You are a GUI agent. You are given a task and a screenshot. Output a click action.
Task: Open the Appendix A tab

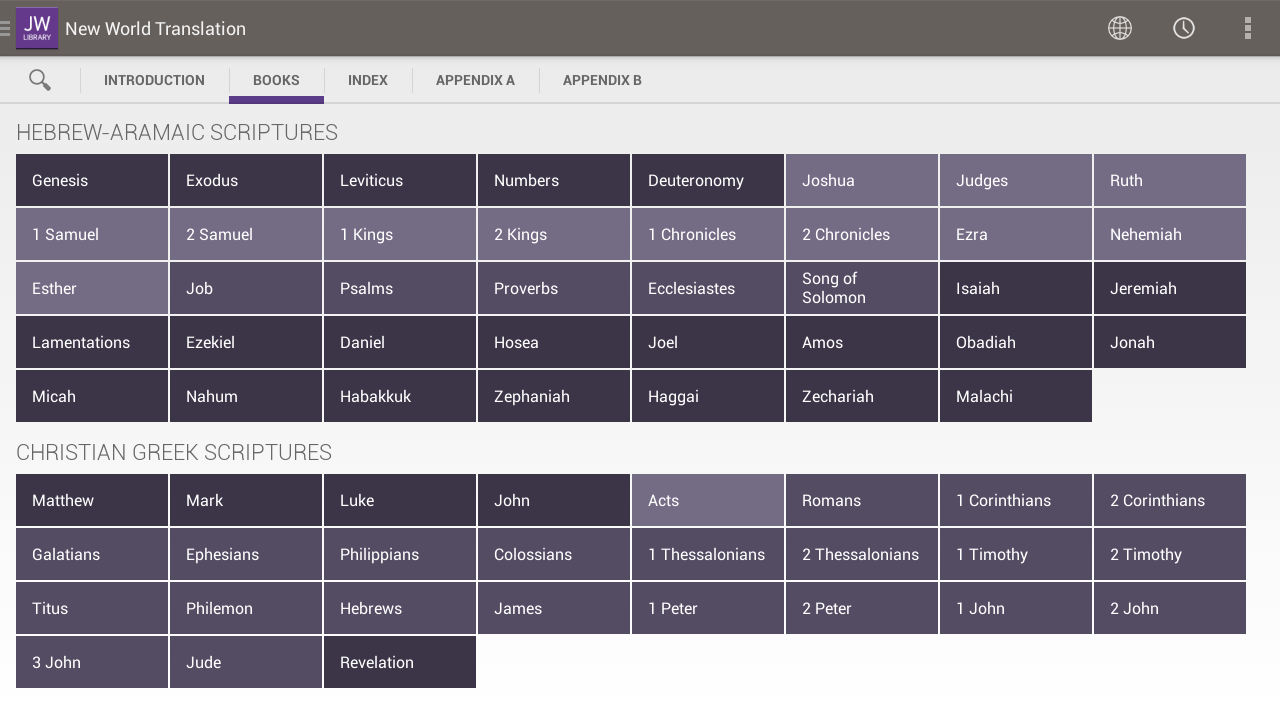pos(475,80)
